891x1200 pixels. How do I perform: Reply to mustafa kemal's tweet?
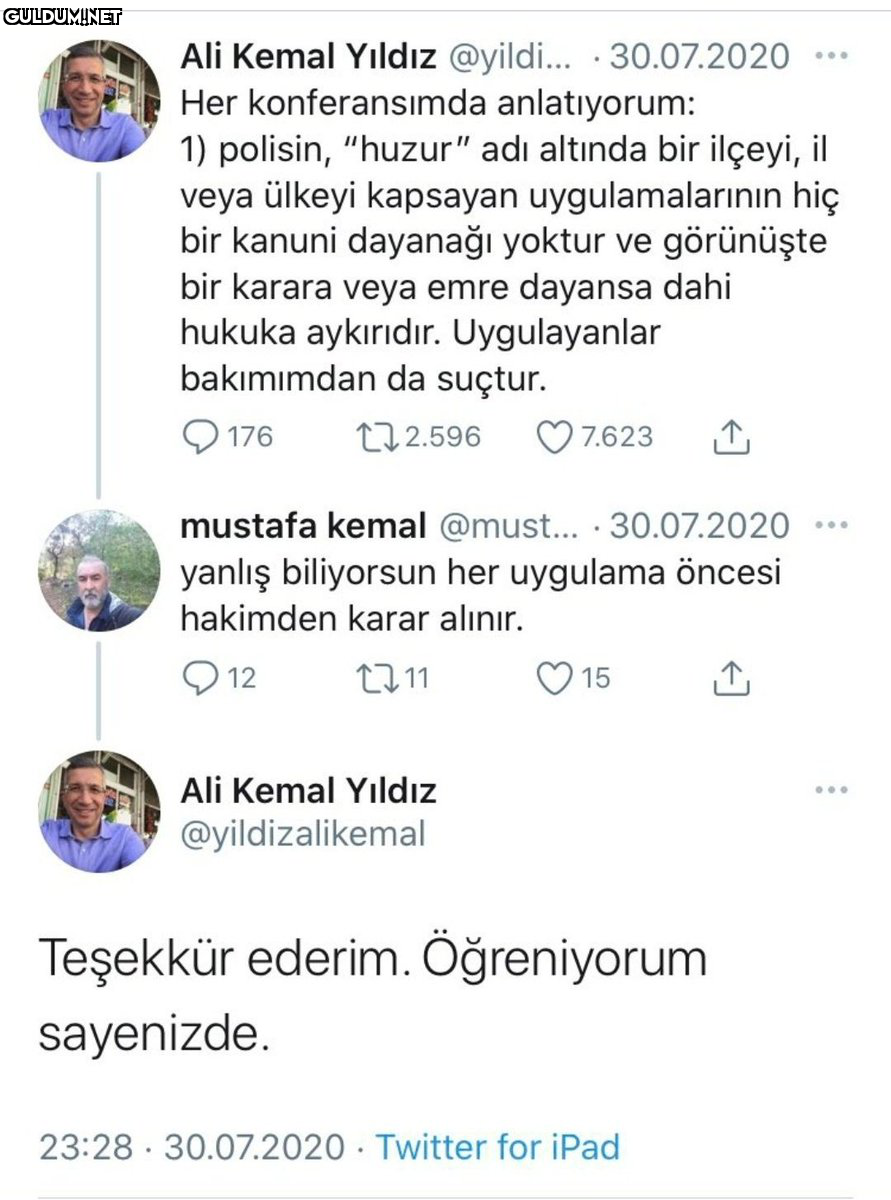pos(202,679)
